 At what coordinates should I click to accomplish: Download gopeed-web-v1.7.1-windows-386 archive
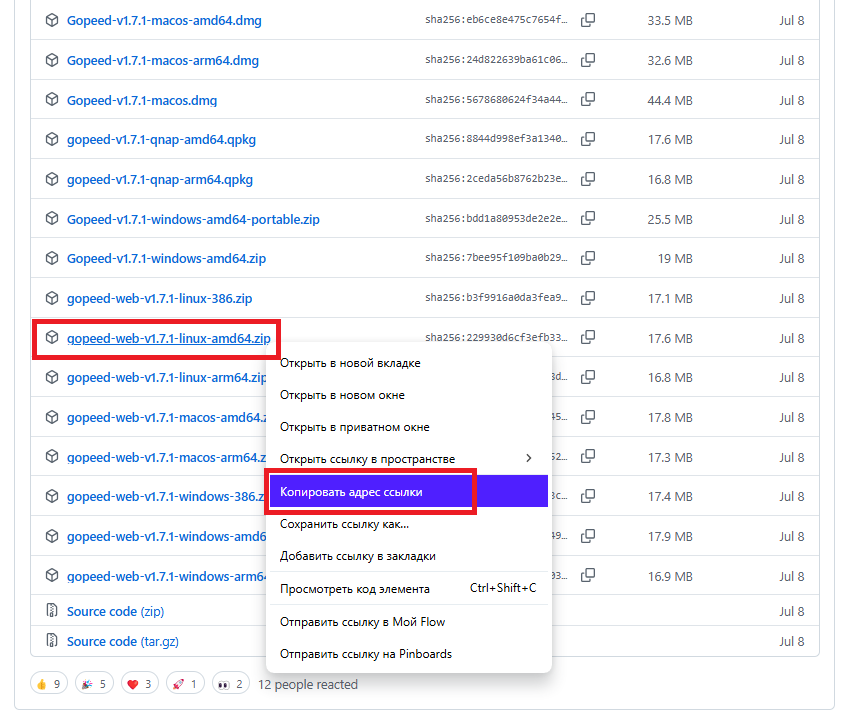pyautogui.click(x=166, y=497)
